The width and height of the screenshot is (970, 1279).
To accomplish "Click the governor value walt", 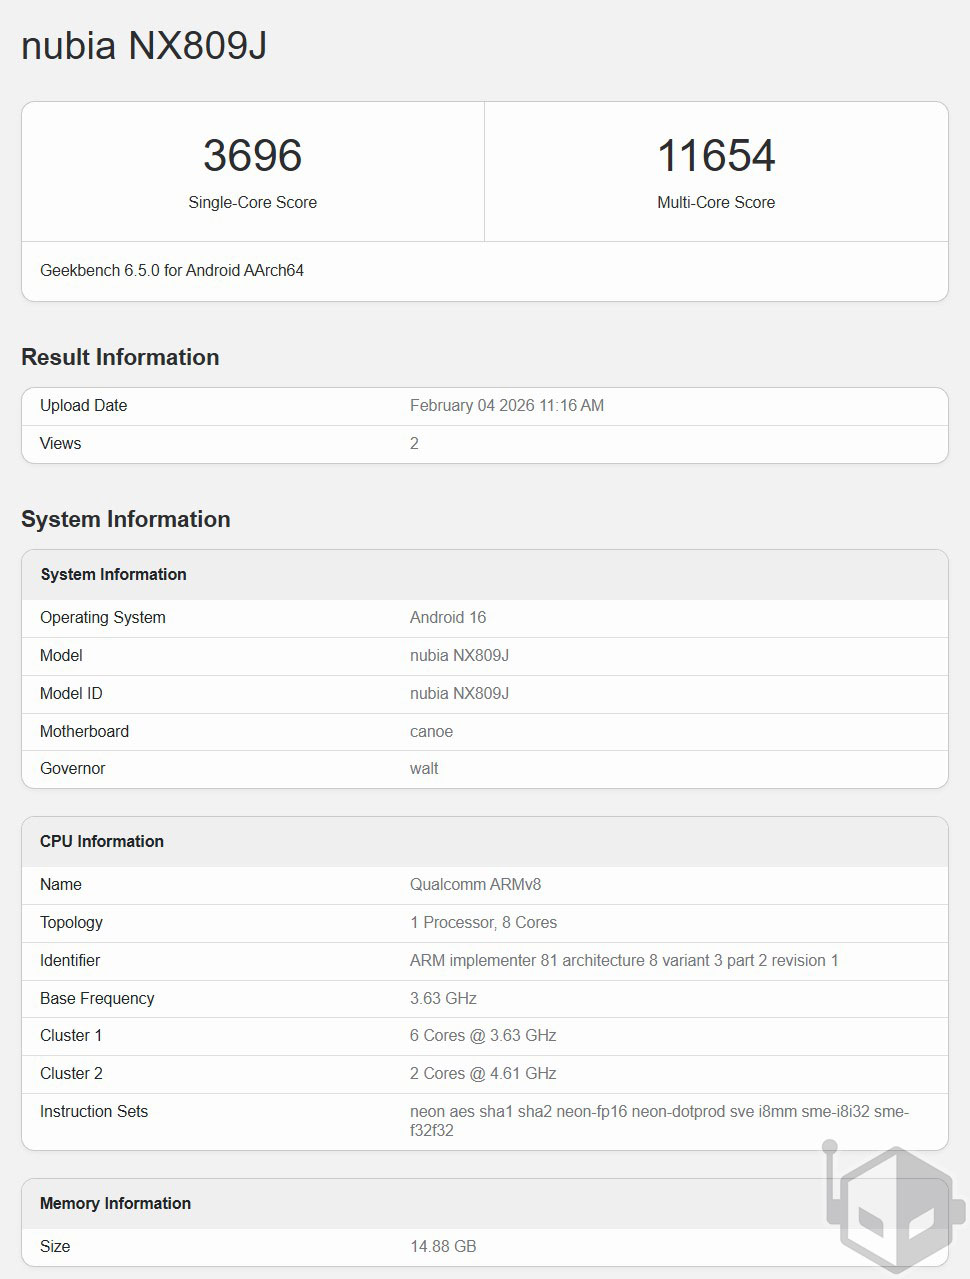I will (x=424, y=768).
